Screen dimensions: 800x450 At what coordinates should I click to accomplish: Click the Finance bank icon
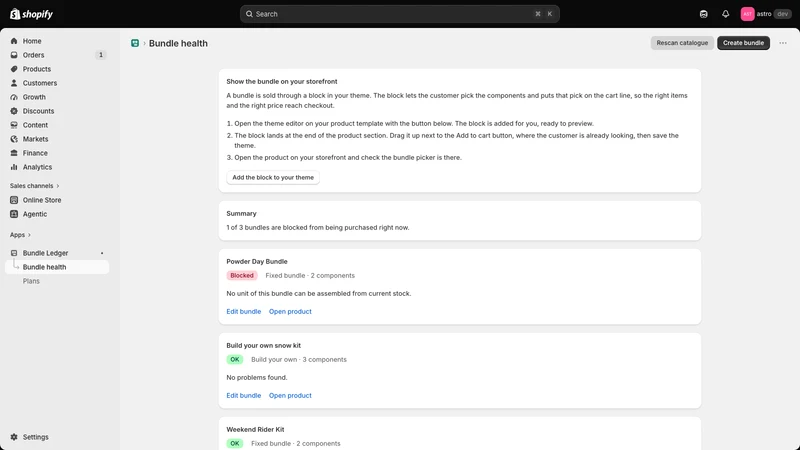pyautogui.click(x=14, y=153)
